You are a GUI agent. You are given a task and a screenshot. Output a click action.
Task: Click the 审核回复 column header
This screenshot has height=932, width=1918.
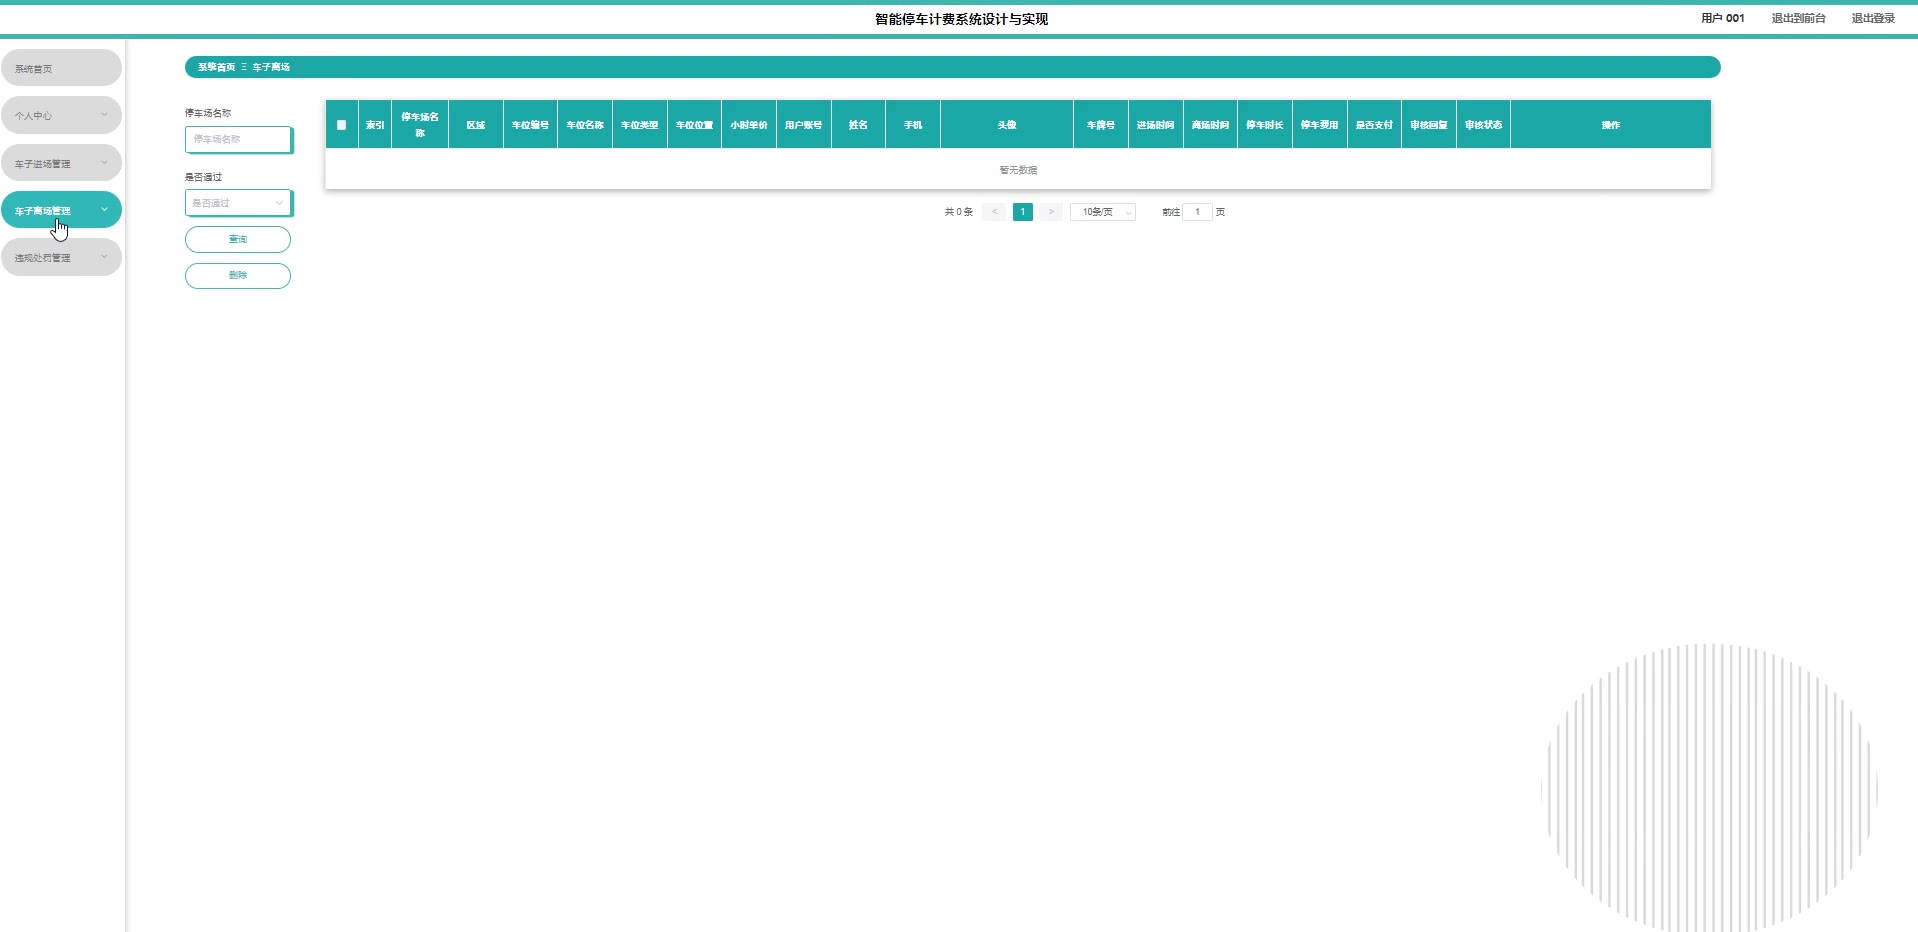(x=1429, y=125)
